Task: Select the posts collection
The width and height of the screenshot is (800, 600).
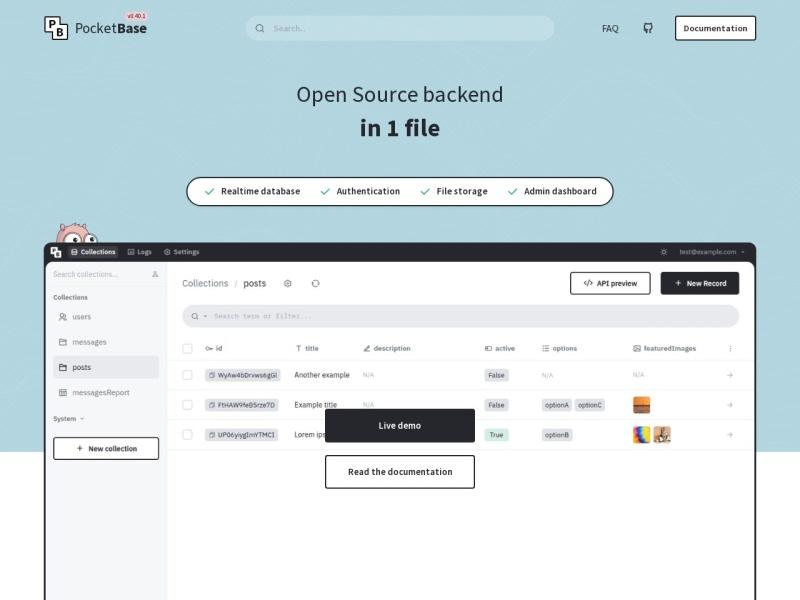Action: [106, 367]
